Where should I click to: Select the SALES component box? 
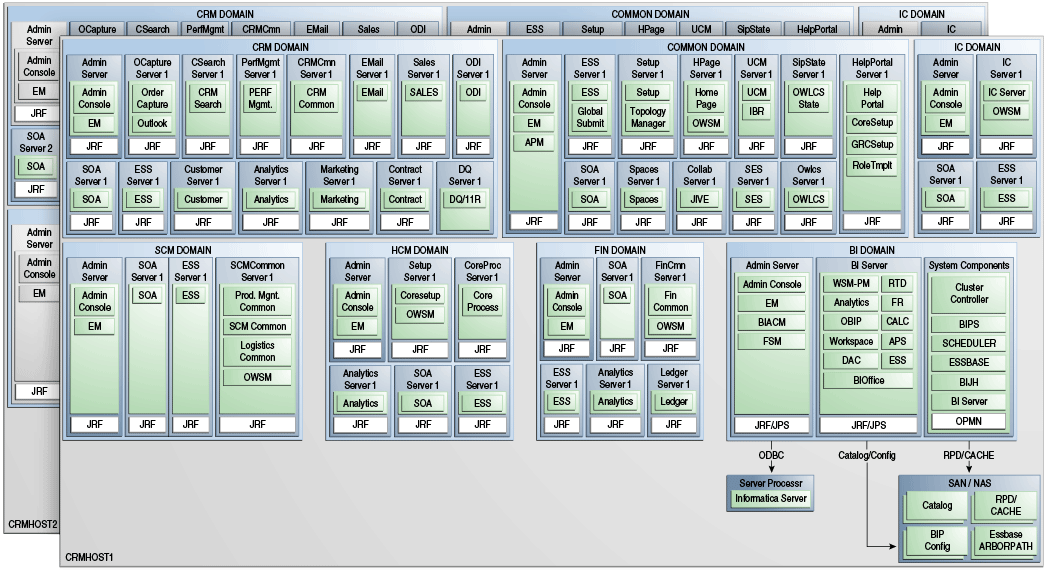(424, 93)
